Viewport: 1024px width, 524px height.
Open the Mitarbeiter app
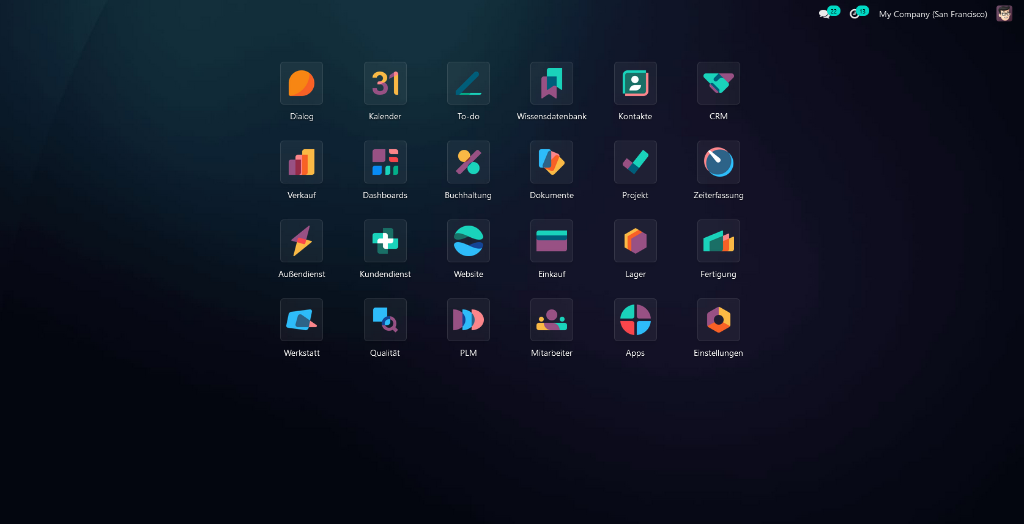coord(551,320)
